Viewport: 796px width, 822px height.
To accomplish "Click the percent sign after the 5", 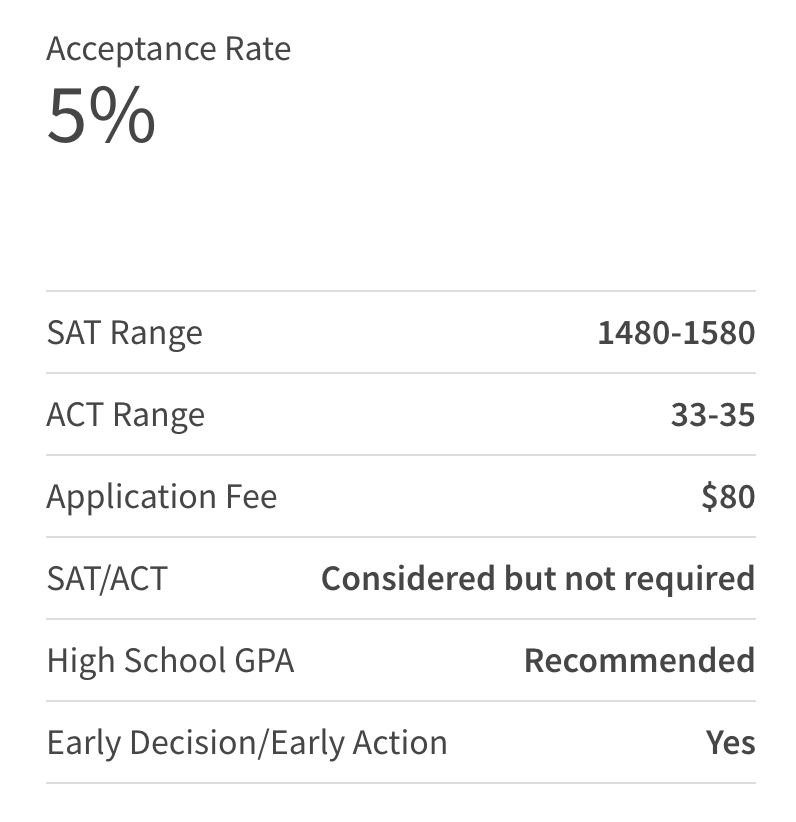I will tap(122, 115).
